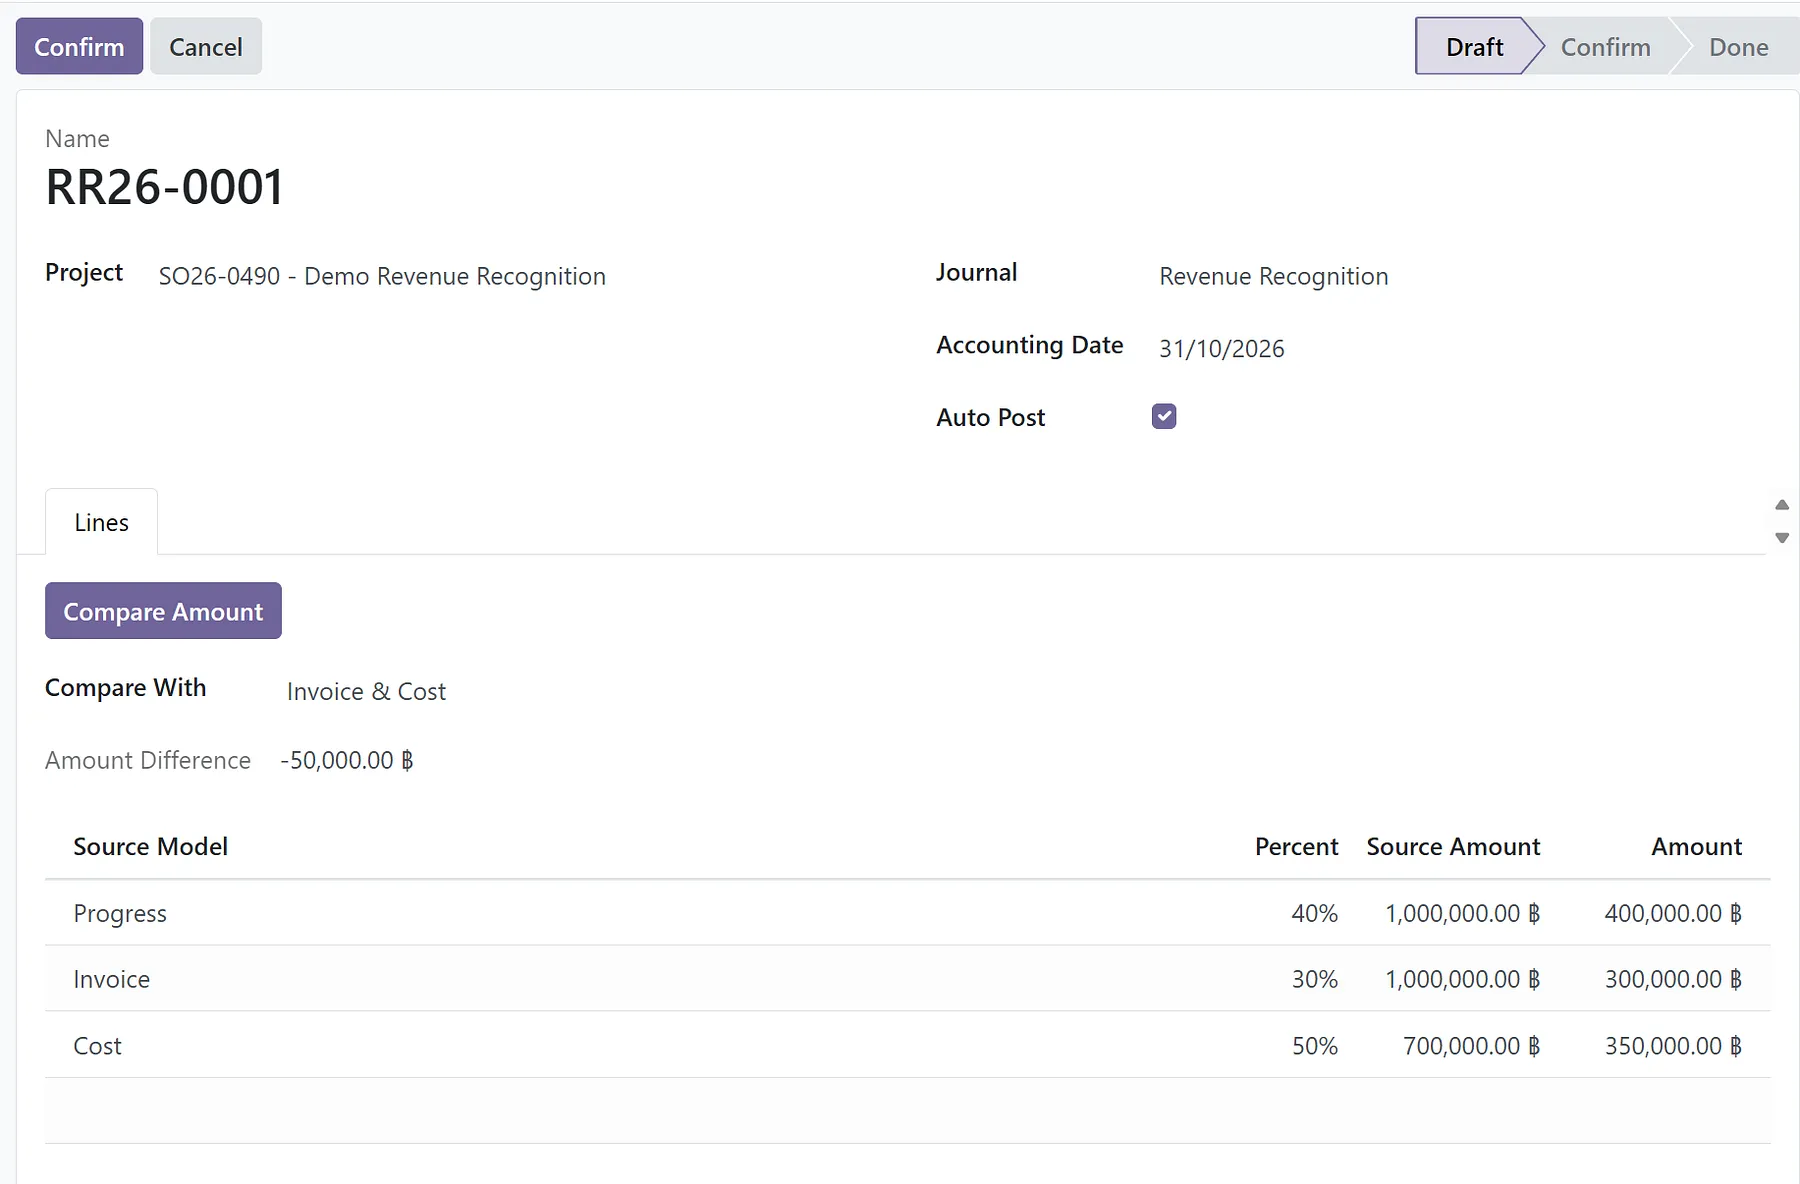Sort by the Source Model column header

150,846
